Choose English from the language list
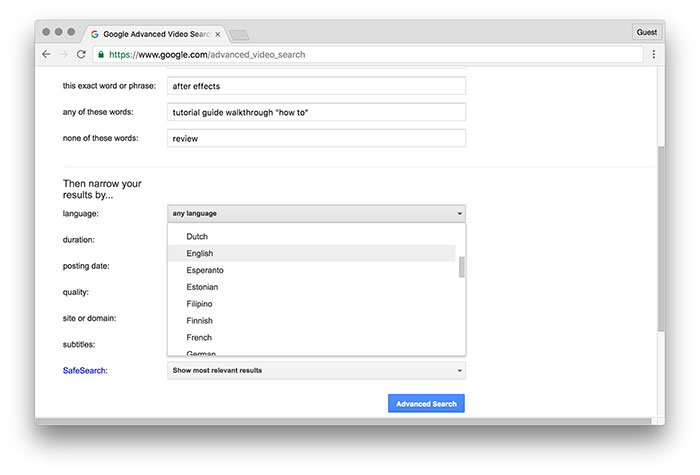Viewport: 700px width, 475px height. (x=200, y=254)
